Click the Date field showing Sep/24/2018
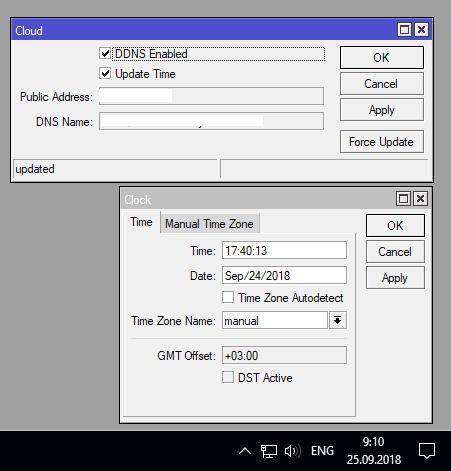Image resolution: width=451 pixels, height=471 pixels. click(x=284, y=276)
